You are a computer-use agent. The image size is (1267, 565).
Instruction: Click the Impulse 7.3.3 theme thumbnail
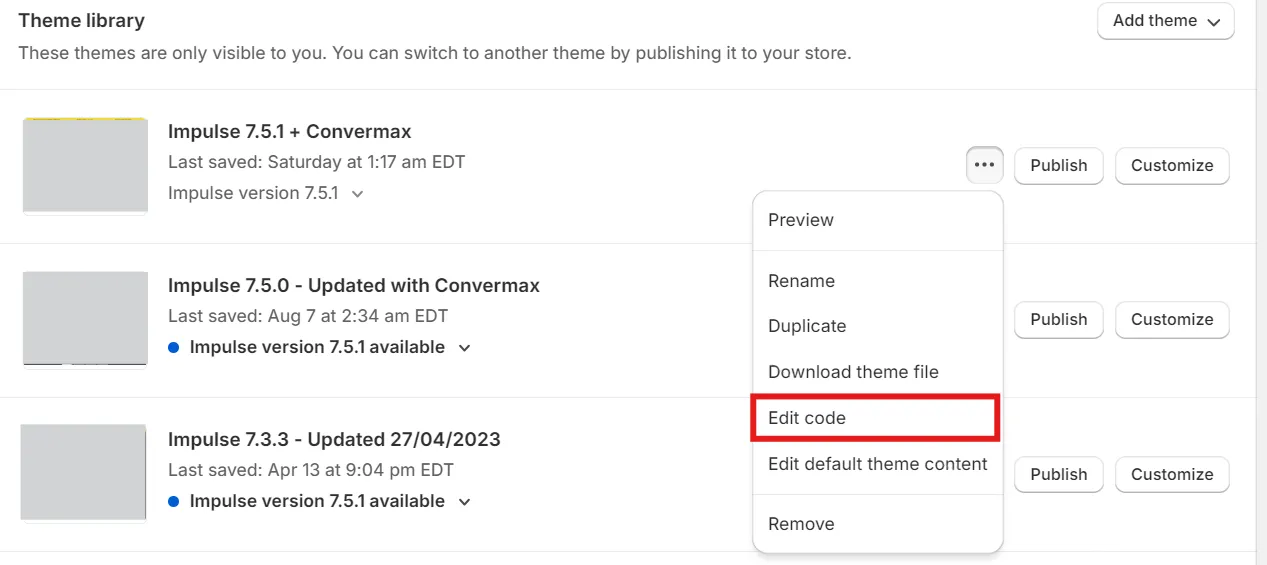(x=84, y=472)
